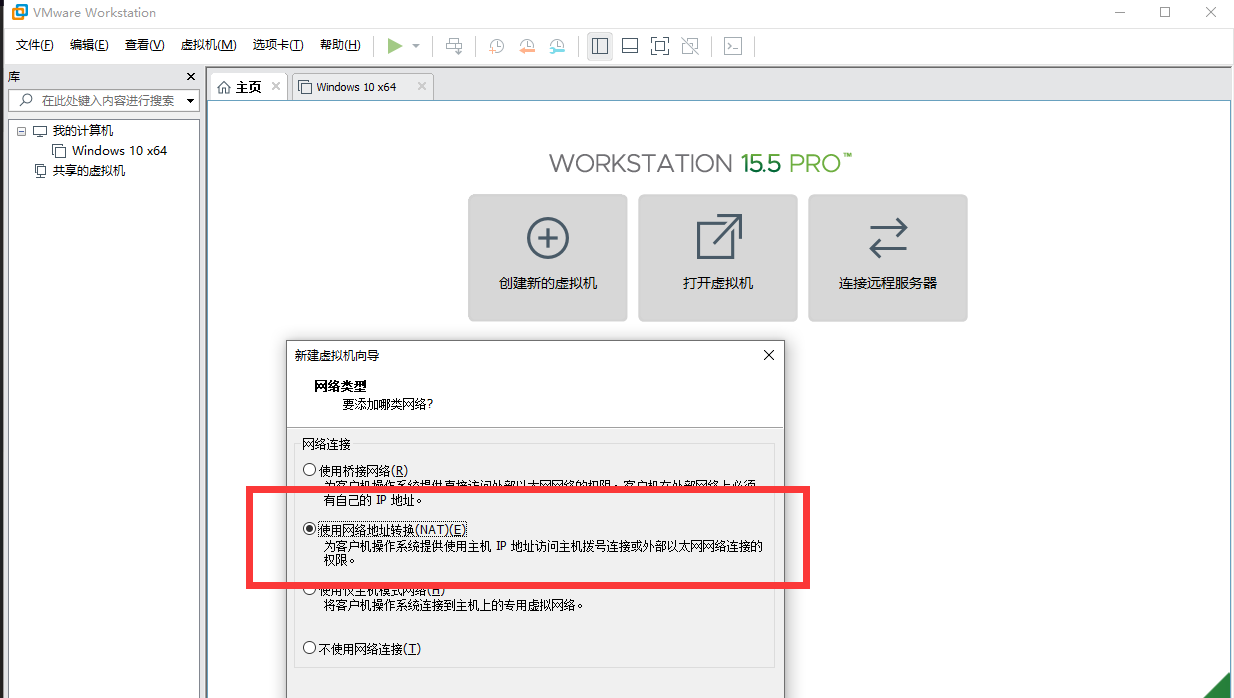Click the green power-on play icon
The image size is (1234, 698).
coord(395,46)
